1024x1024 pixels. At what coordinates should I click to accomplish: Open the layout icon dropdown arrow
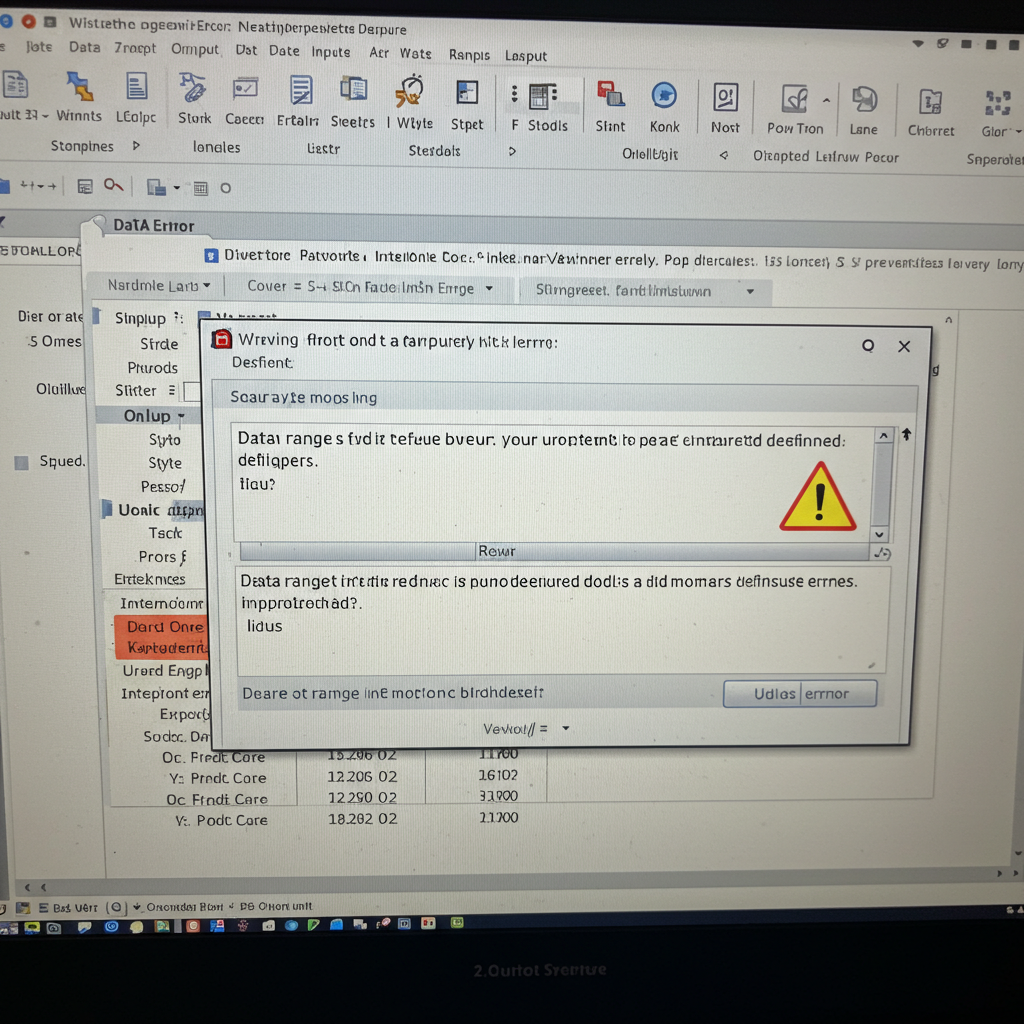point(176,188)
